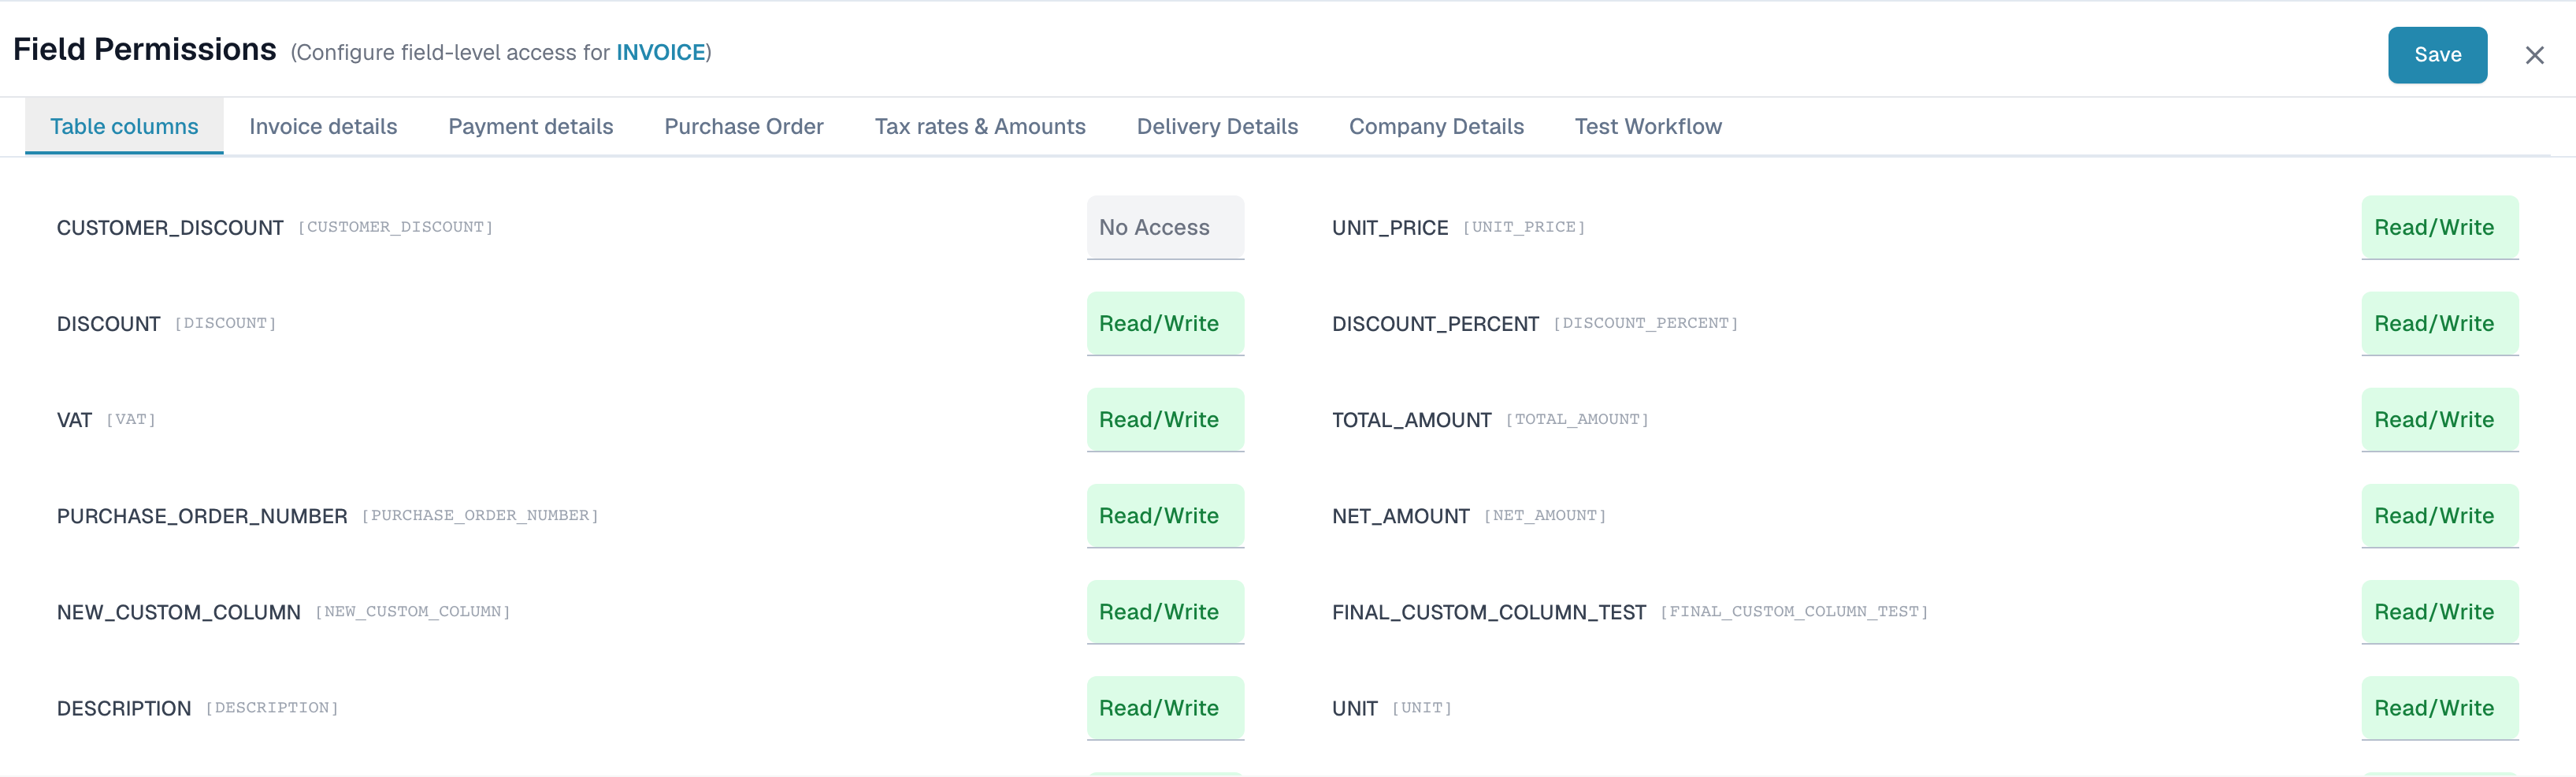This screenshot has width=2576, height=777.
Task: Switch to Delivery Details tab
Action: [1217, 126]
